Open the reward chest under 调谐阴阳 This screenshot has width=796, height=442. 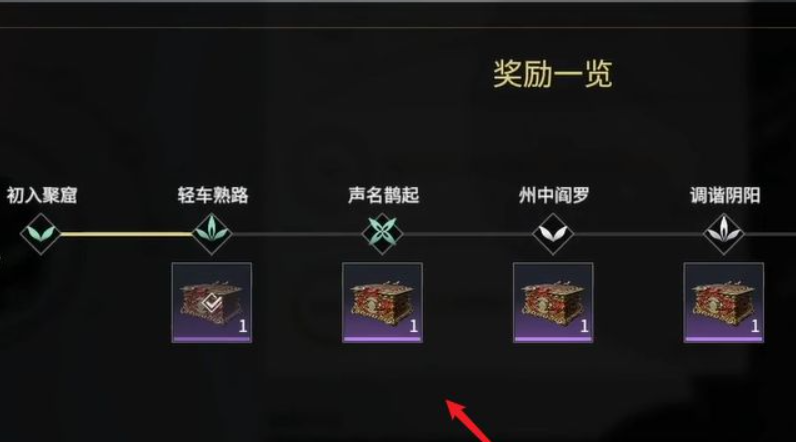click(x=723, y=302)
